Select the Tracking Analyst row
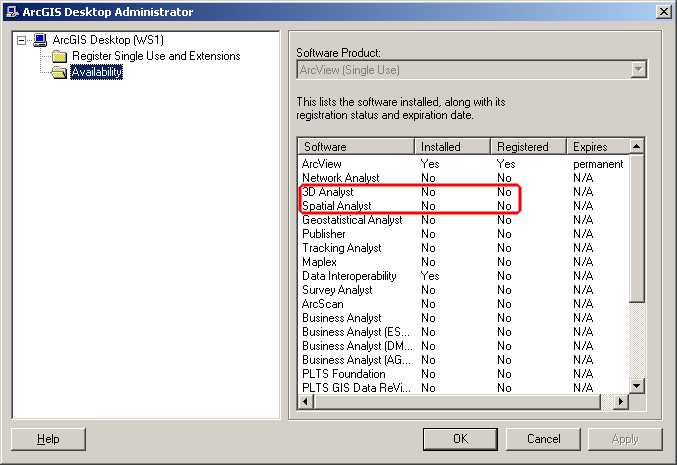 click(464, 248)
